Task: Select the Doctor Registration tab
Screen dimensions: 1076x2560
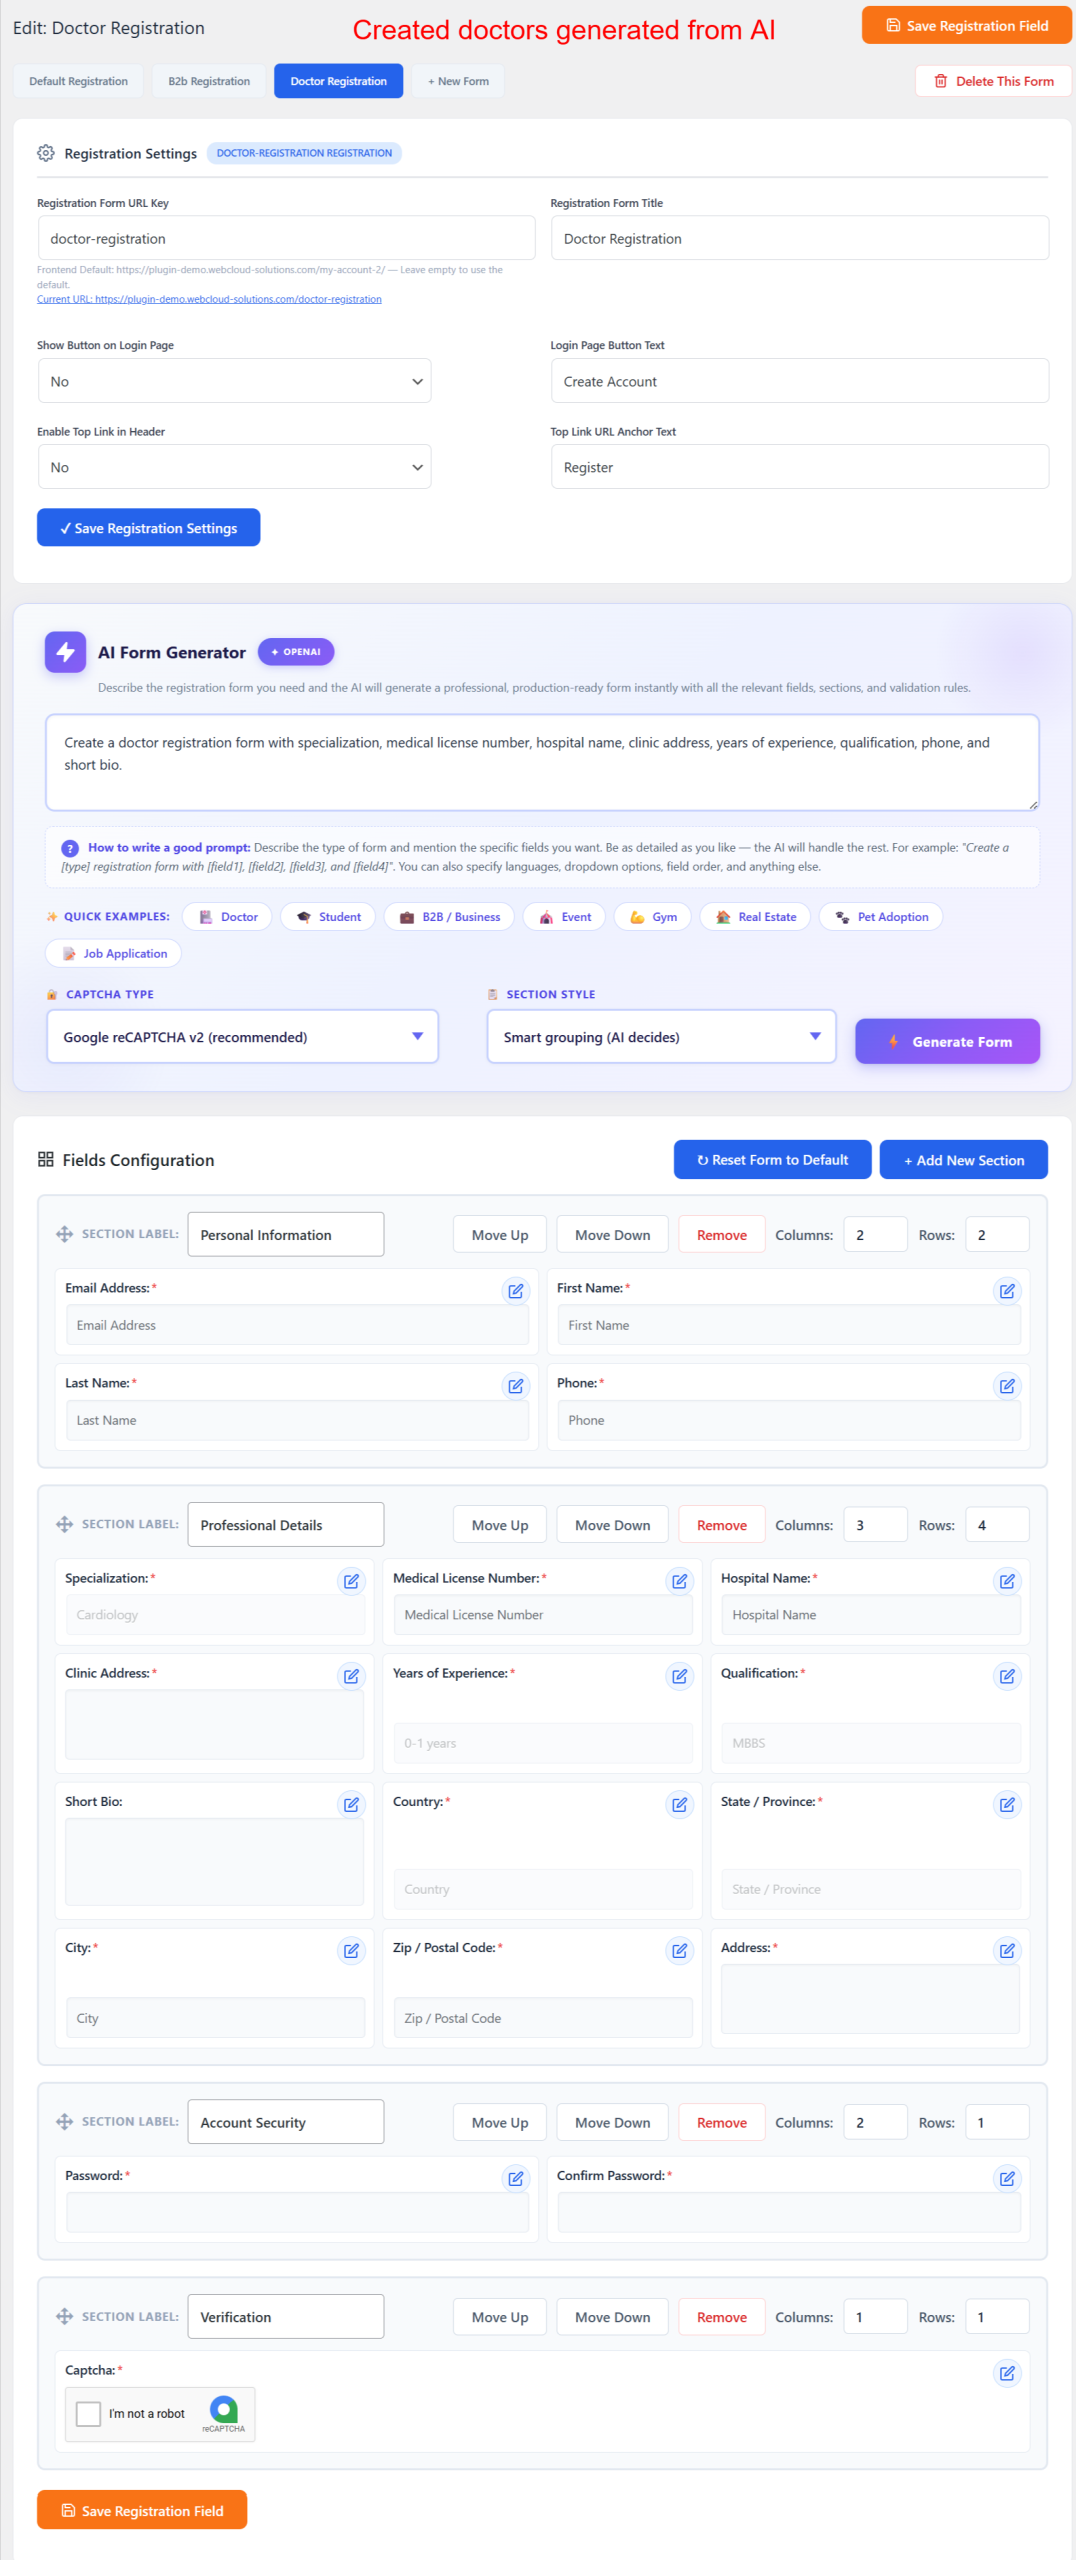Action: [x=338, y=81]
